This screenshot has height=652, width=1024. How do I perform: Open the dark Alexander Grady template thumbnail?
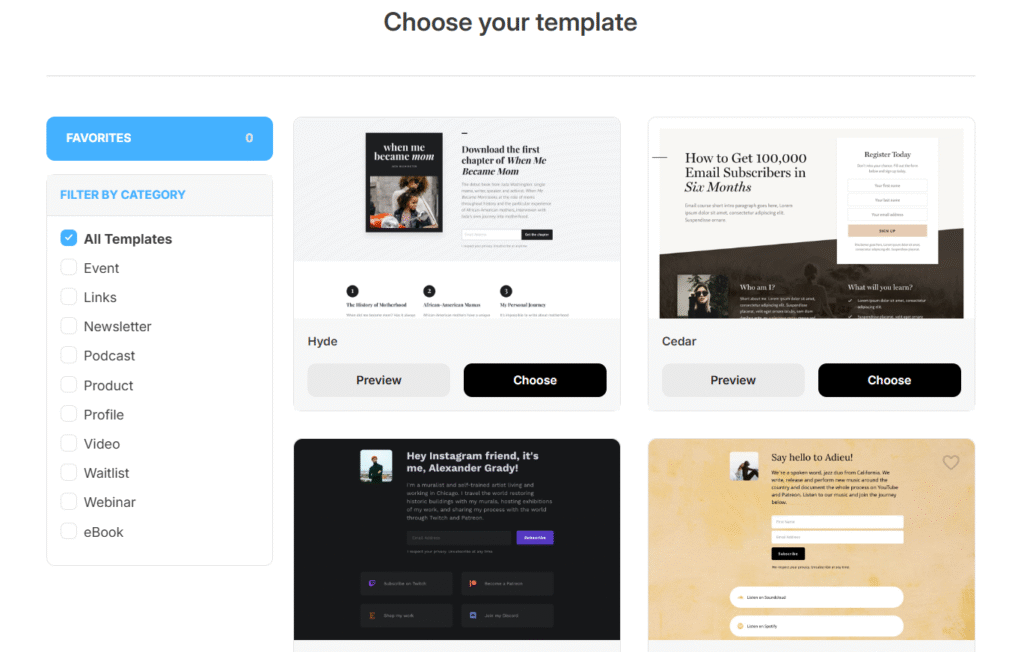(x=457, y=540)
